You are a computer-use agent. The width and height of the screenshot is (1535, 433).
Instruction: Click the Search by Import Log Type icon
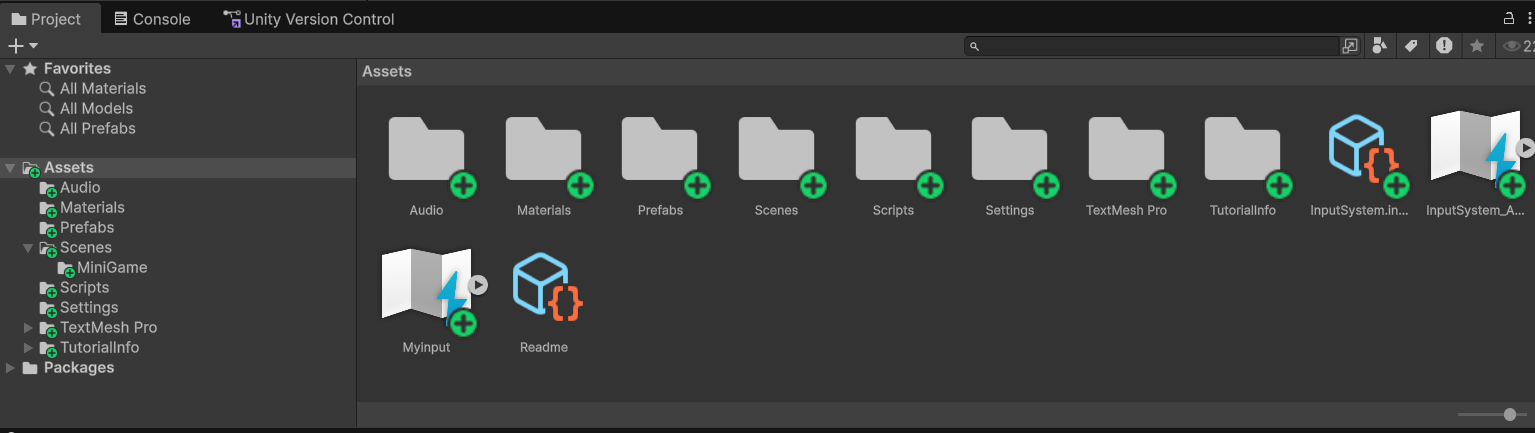click(1444, 46)
